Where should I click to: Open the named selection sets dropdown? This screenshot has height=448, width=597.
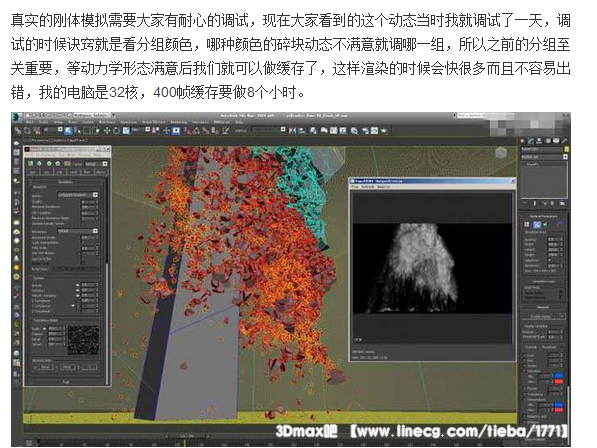pyautogui.click(x=268, y=130)
